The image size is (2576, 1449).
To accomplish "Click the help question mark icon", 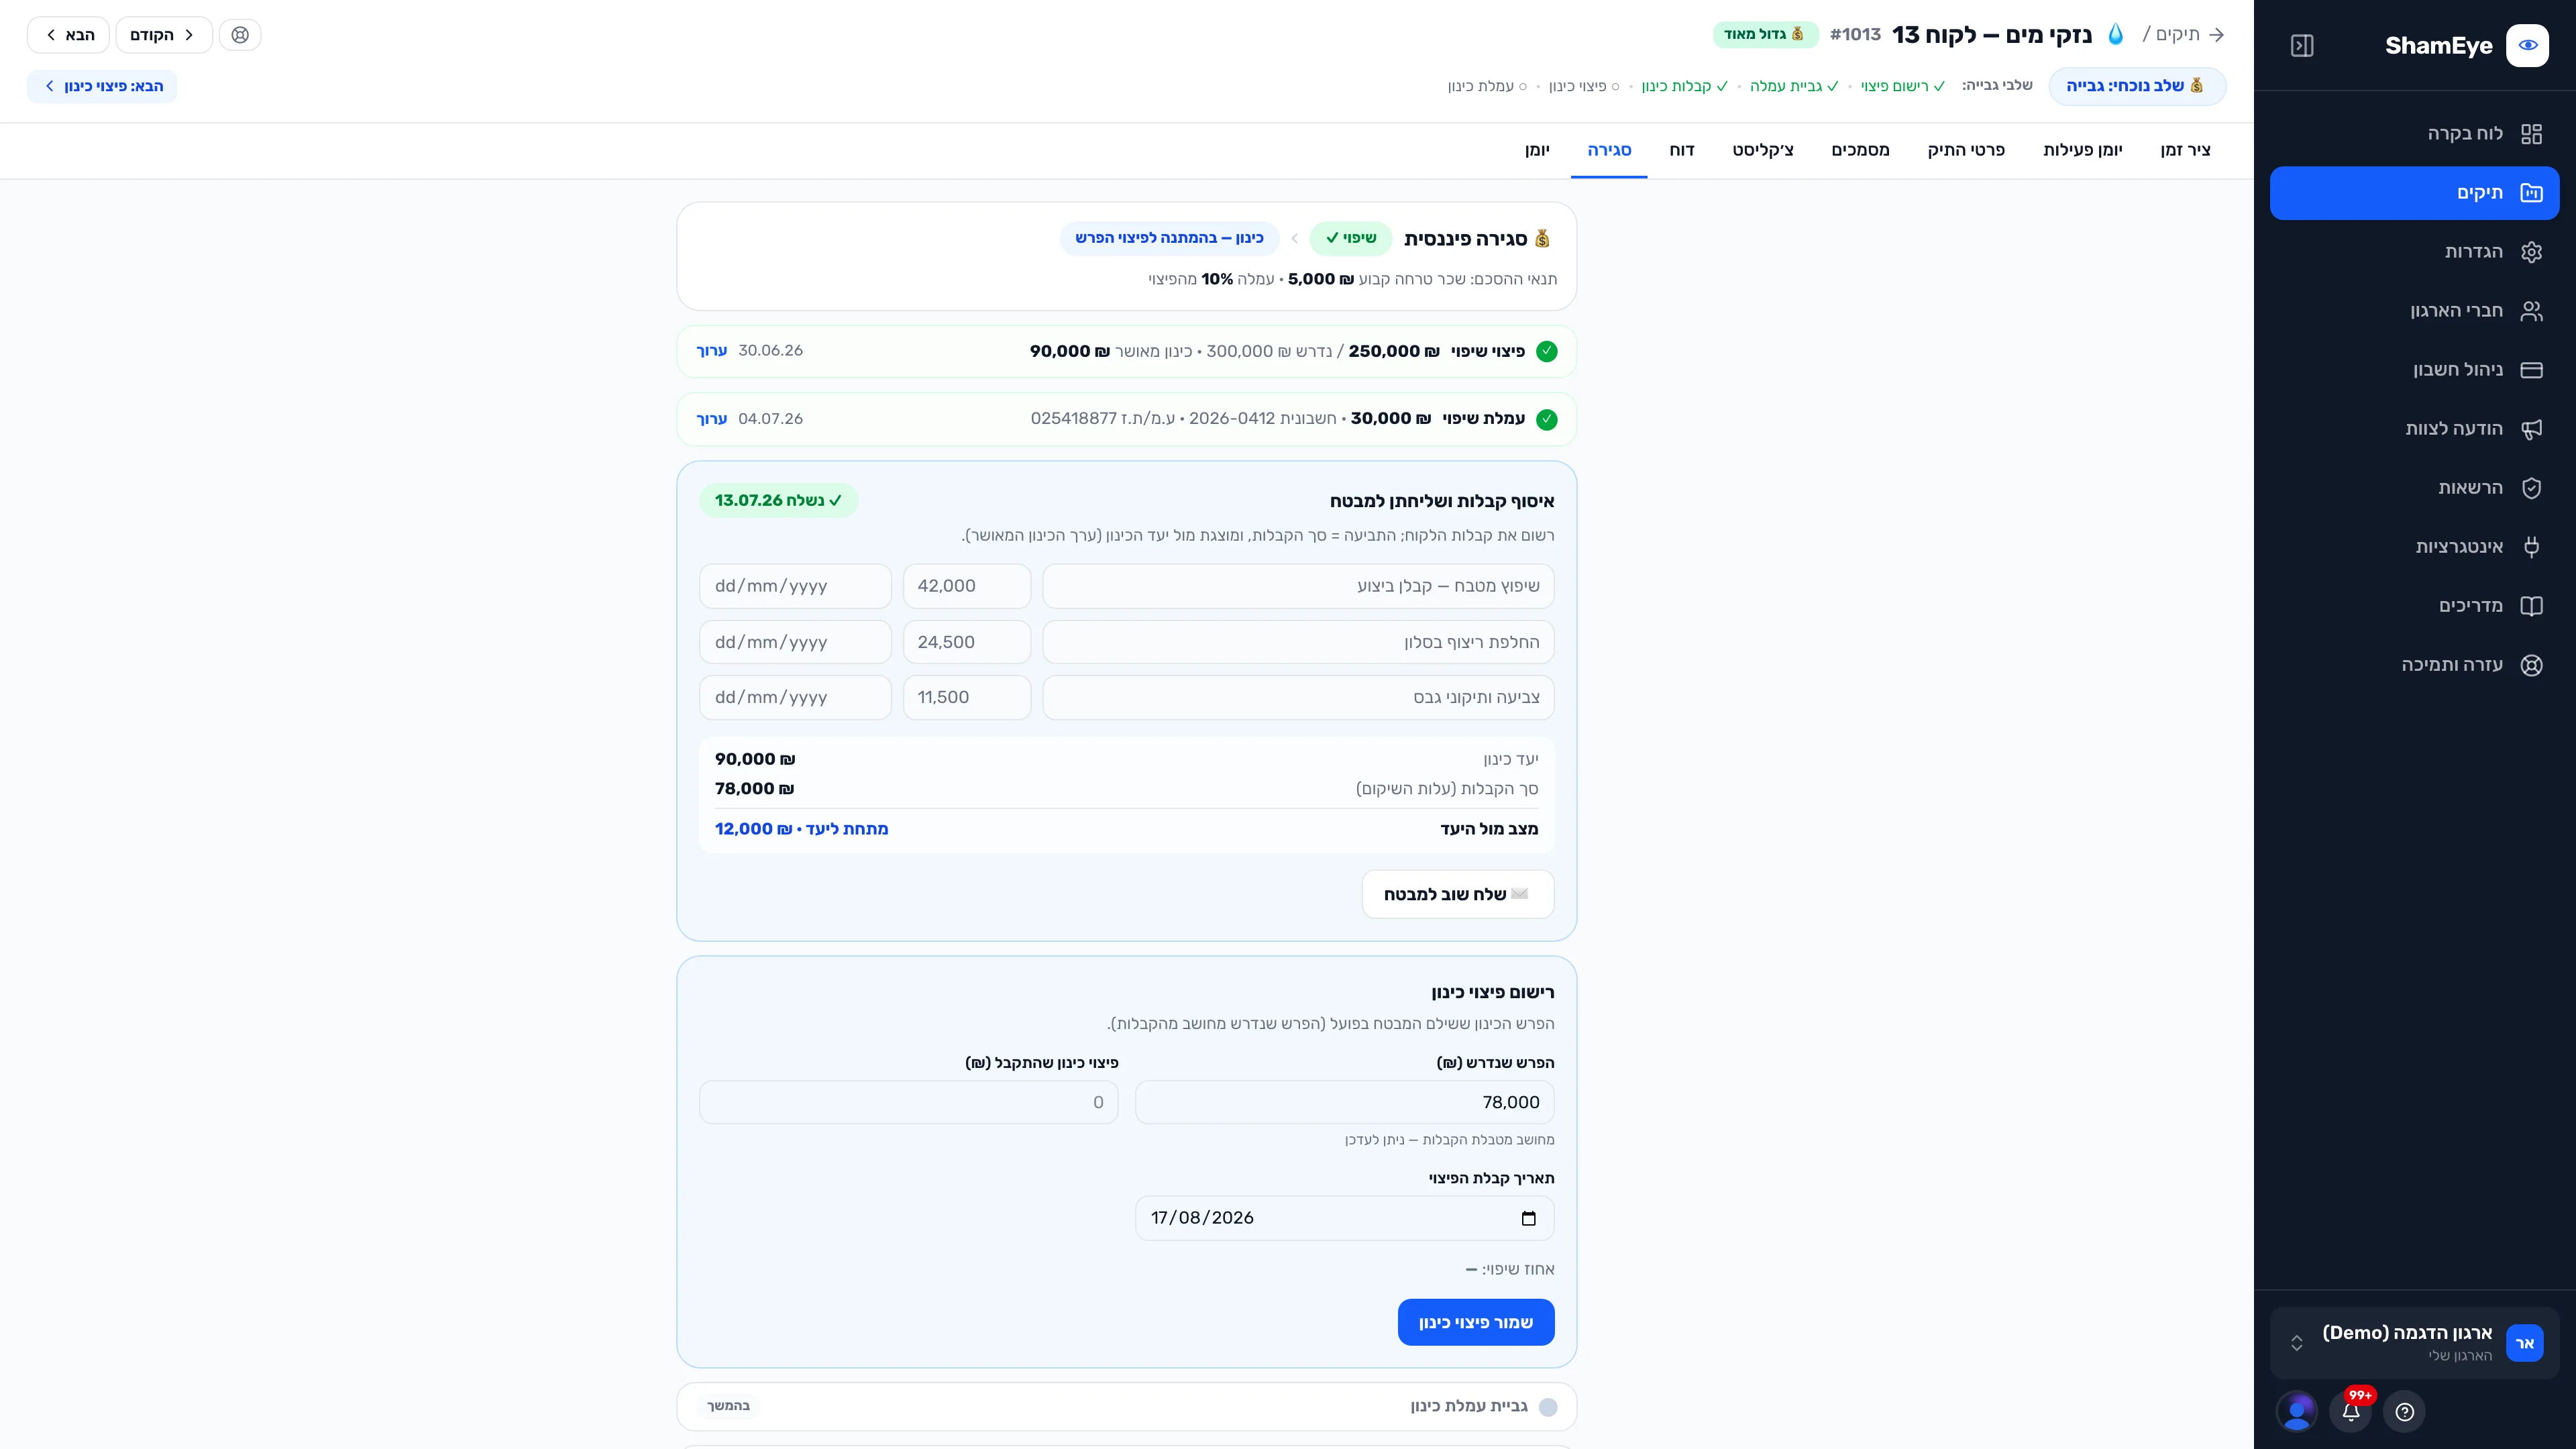I will (x=2405, y=1411).
